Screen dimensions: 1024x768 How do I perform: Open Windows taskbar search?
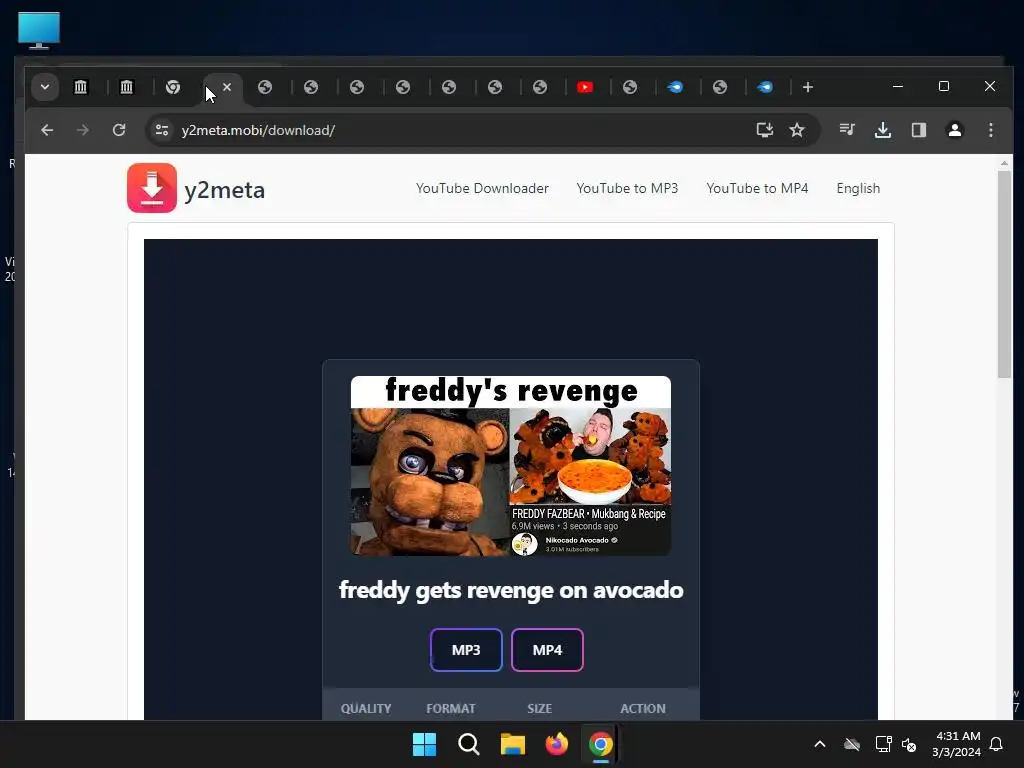[x=468, y=744]
